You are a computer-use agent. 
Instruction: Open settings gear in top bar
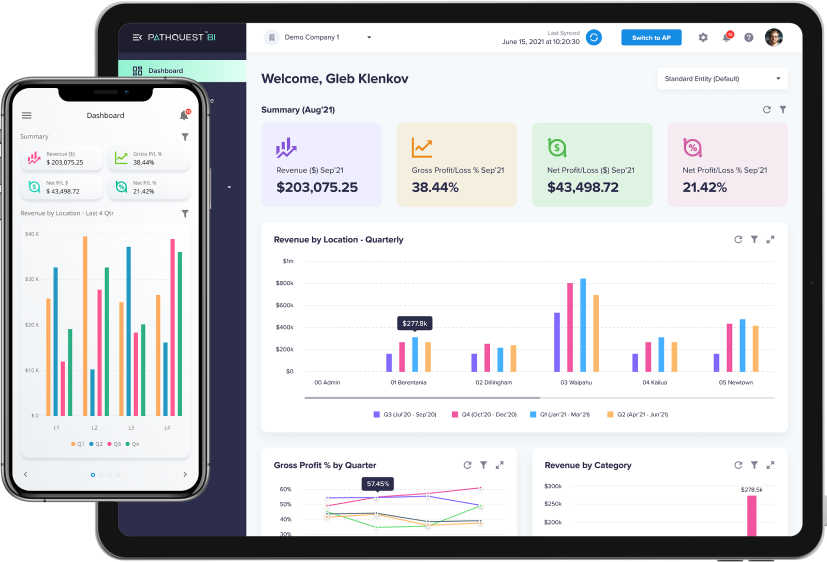(703, 37)
